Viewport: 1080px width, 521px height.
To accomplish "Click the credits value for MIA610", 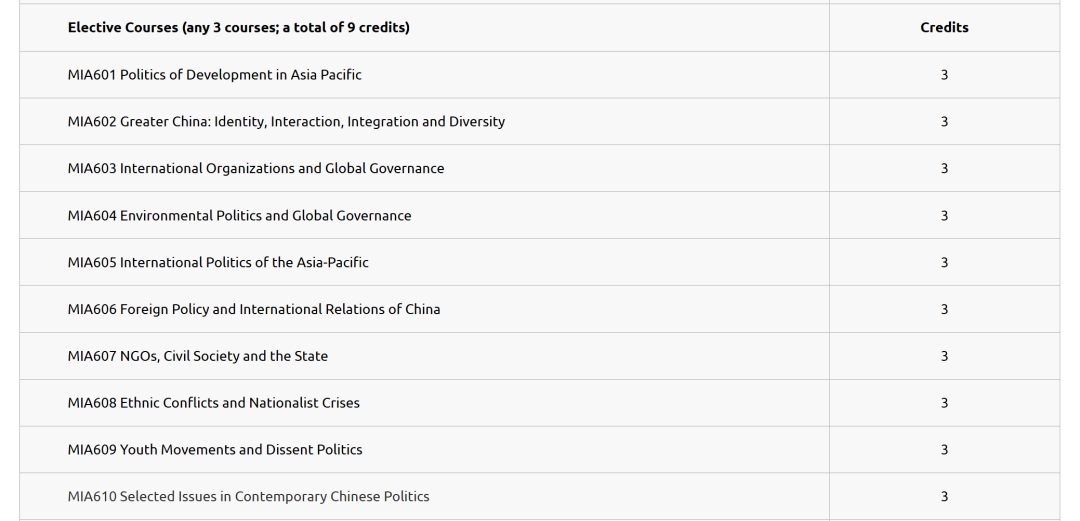I will point(944,497).
